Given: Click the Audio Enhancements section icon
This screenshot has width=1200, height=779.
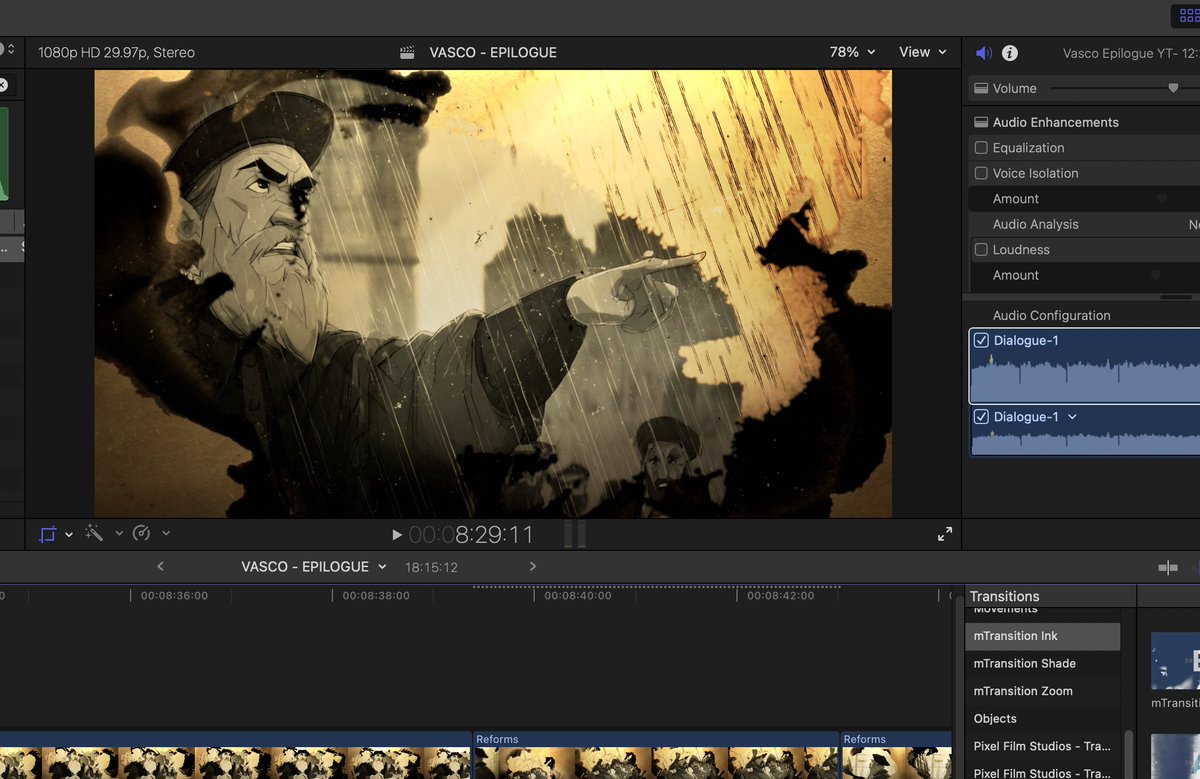Looking at the screenshot, I should pos(981,122).
